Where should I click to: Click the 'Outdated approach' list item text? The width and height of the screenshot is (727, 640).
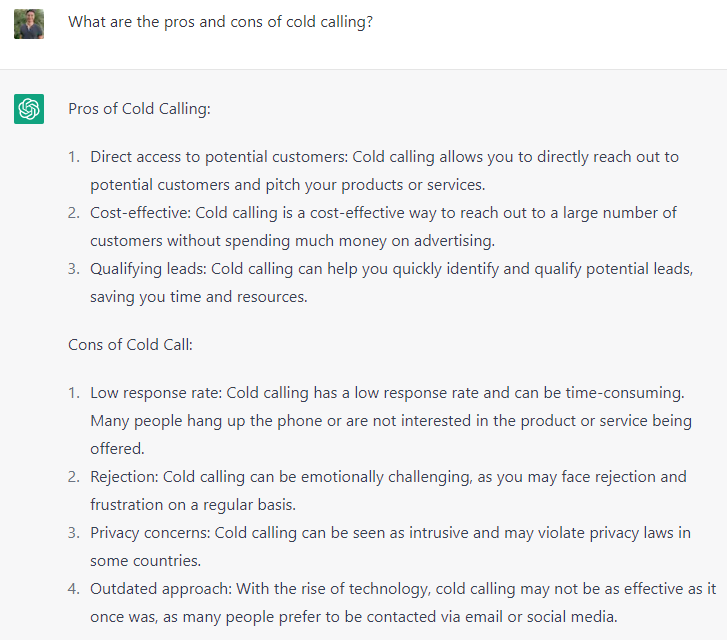[x=403, y=602]
